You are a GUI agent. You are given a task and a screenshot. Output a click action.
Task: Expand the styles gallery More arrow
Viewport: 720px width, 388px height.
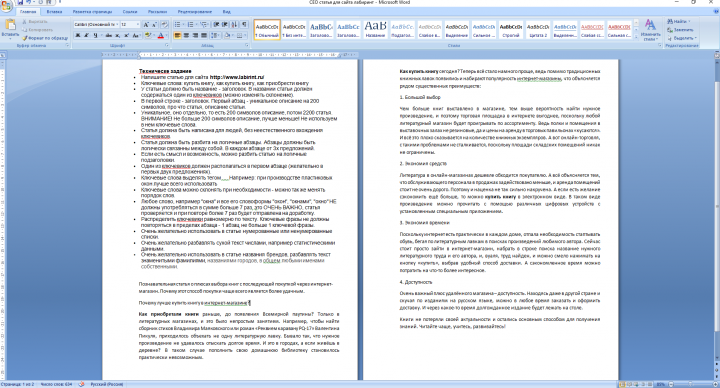point(636,37)
